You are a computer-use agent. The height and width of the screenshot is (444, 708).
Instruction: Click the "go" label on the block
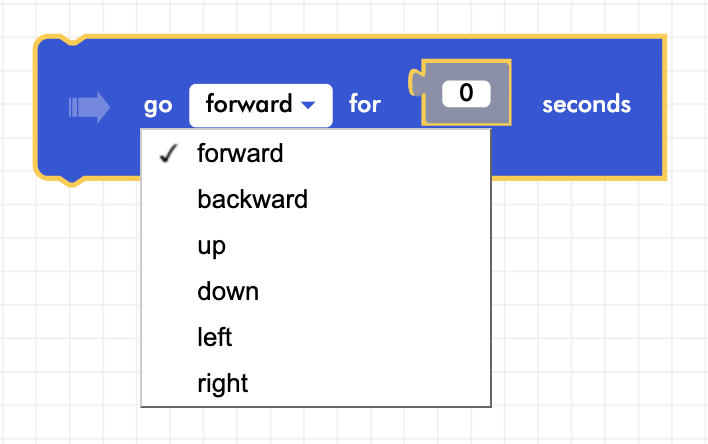(x=158, y=105)
